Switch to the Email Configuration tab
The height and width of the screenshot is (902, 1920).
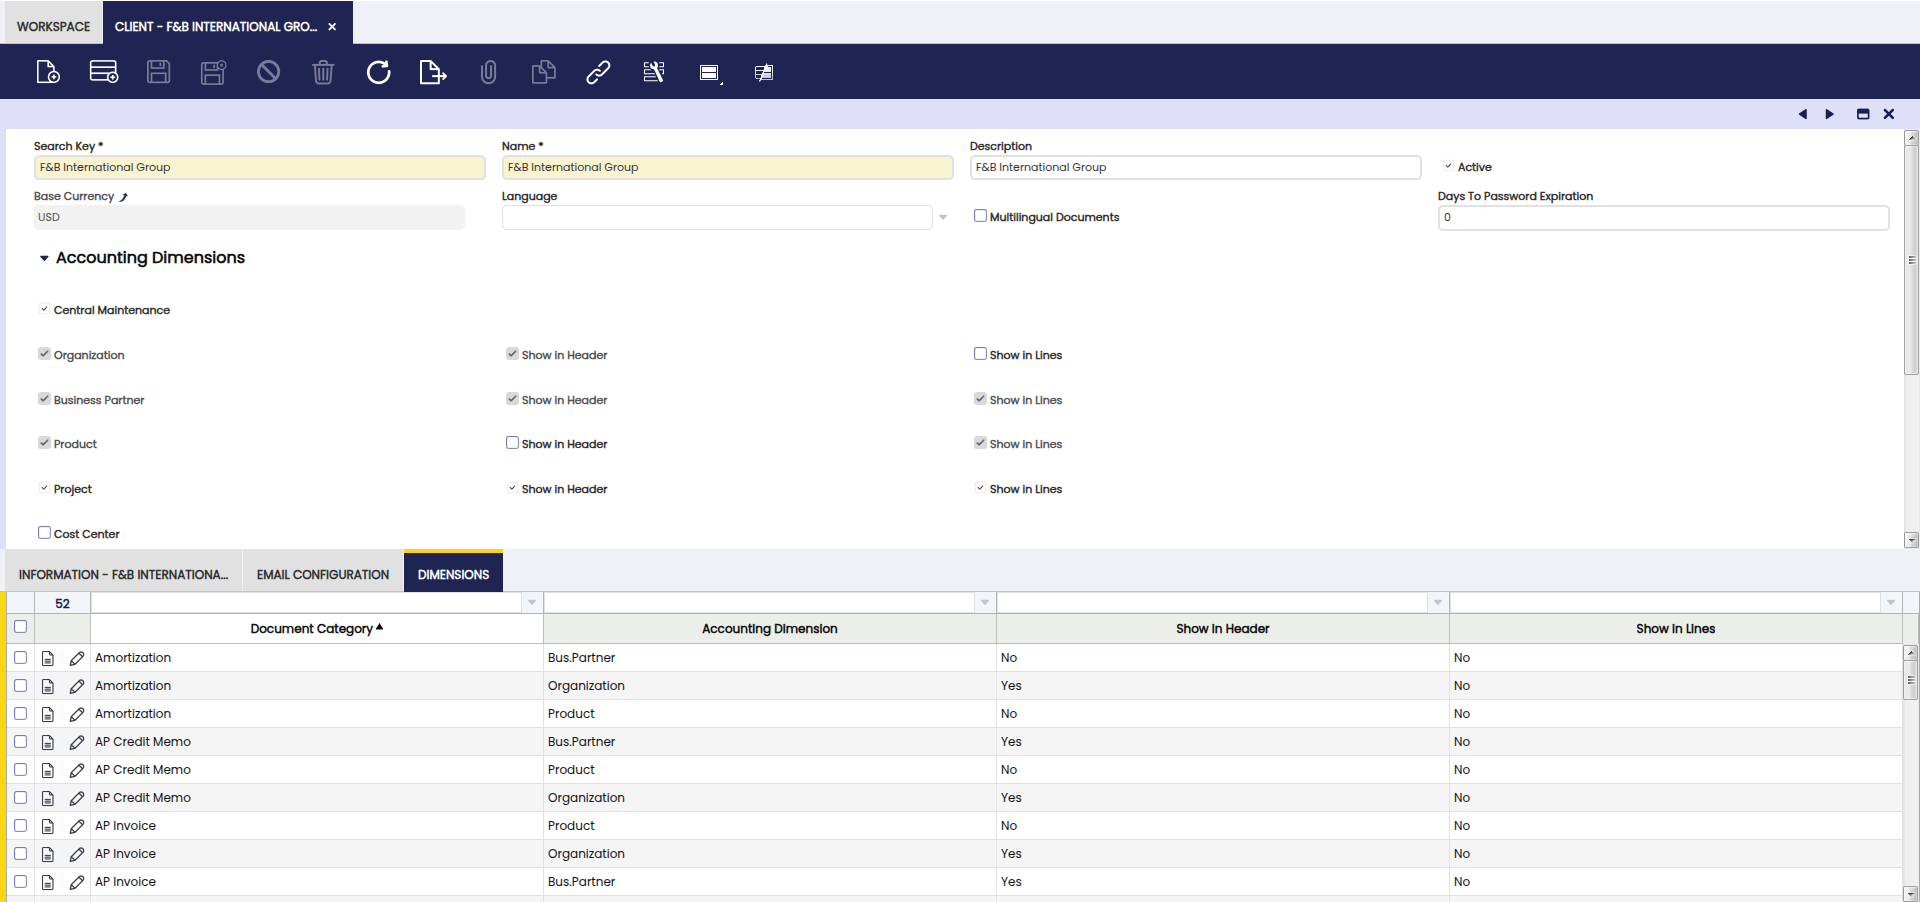(x=322, y=574)
